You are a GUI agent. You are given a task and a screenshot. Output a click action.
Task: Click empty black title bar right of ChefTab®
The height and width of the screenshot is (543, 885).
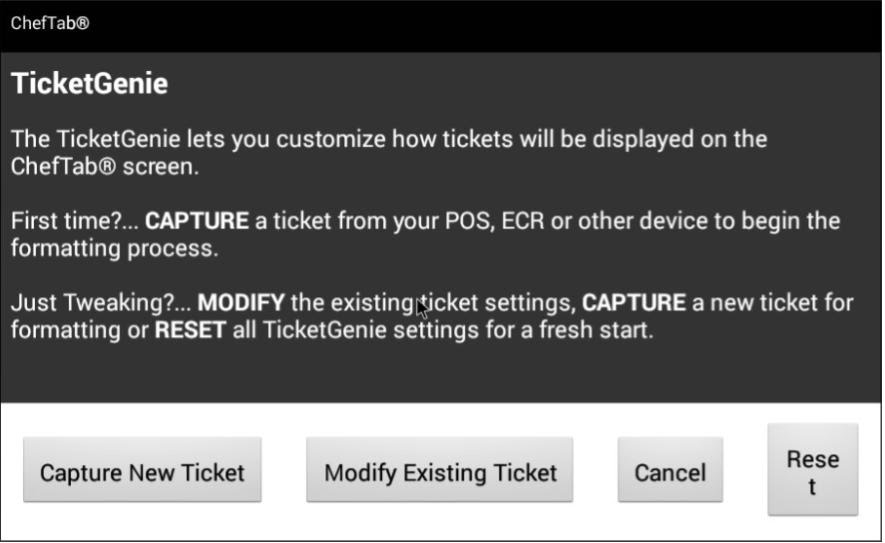point(500,24)
